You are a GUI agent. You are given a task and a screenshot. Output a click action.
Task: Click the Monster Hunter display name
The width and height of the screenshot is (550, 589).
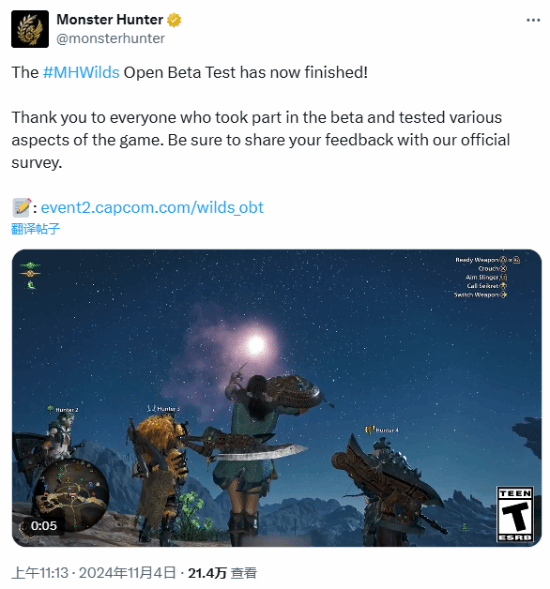coord(110,20)
